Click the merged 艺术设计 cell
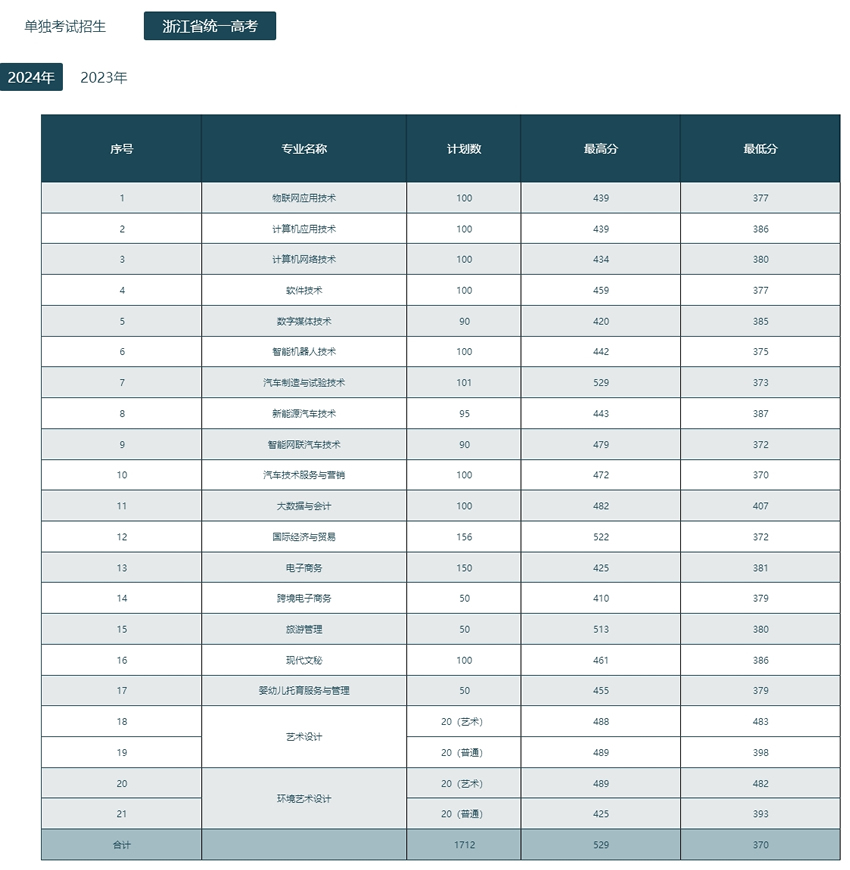850x870 pixels. 304,737
